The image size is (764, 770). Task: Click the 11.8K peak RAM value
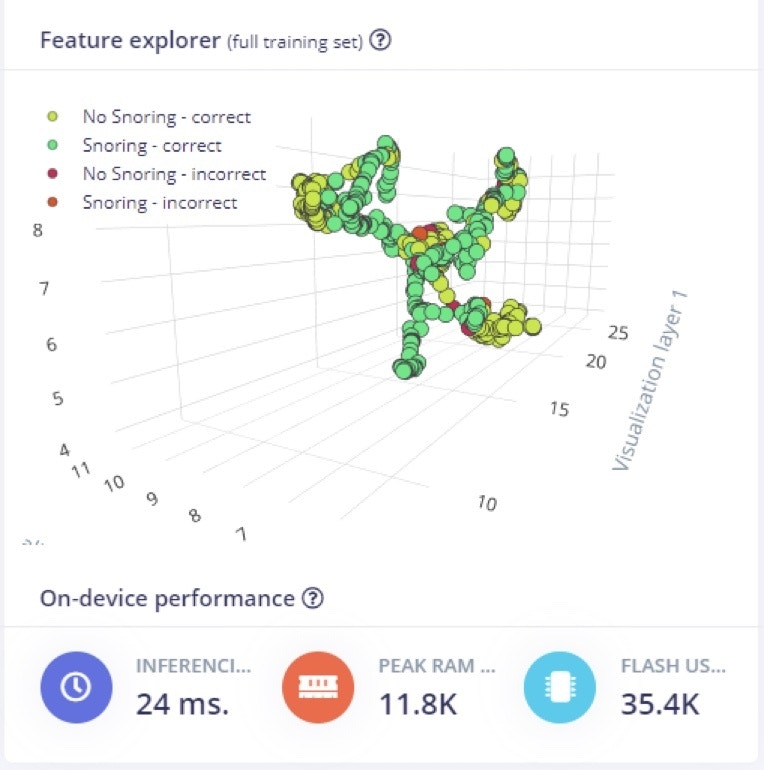[418, 704]
